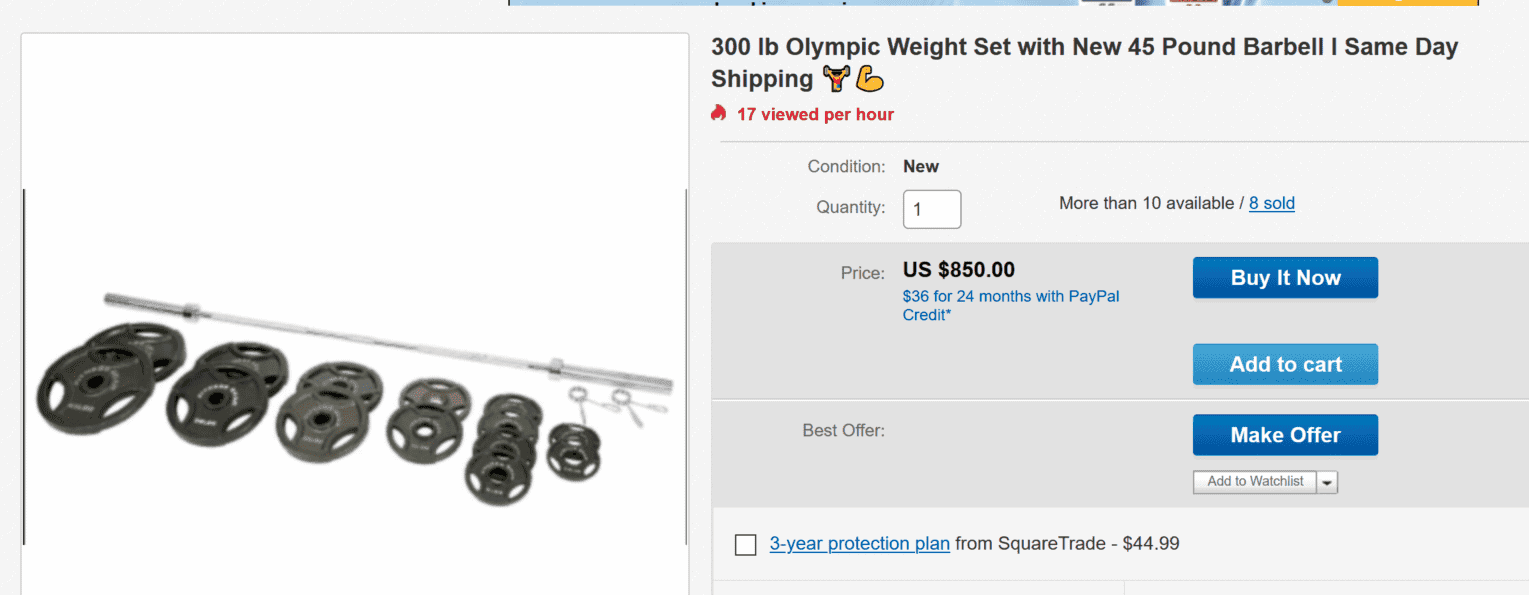This screenshot has width=1529, height=595.
Task: Click the flexed bicep emoji in the title
Action: 870,79
